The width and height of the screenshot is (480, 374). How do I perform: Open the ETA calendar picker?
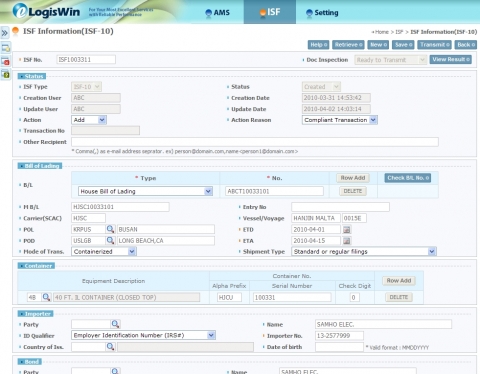[347, 240]
